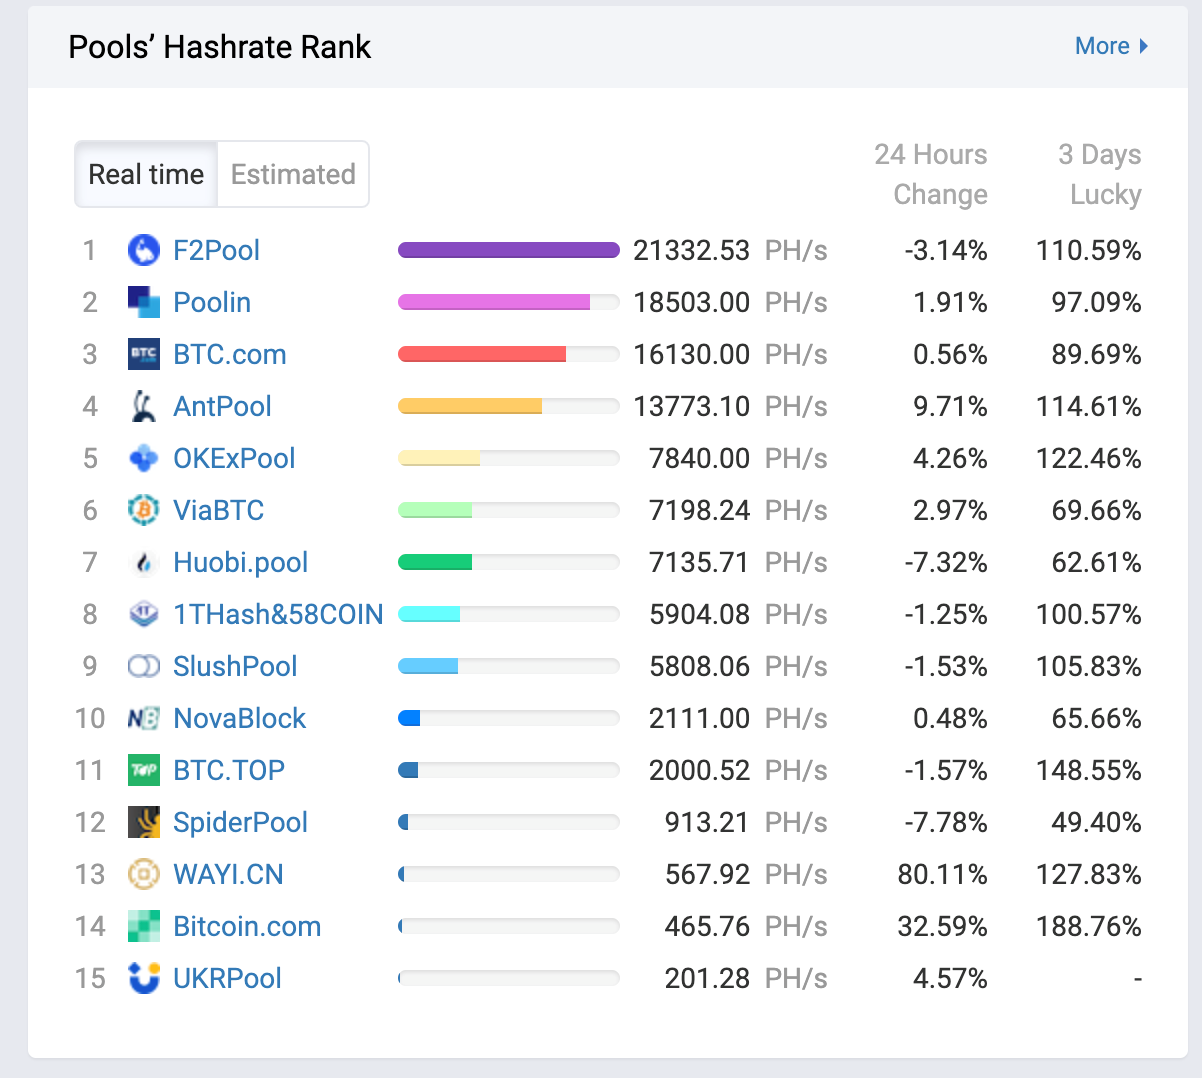Click the AntPool logo icon
The height and width of the screenshot is (1078, 1202).
click(x=144, y=406)
